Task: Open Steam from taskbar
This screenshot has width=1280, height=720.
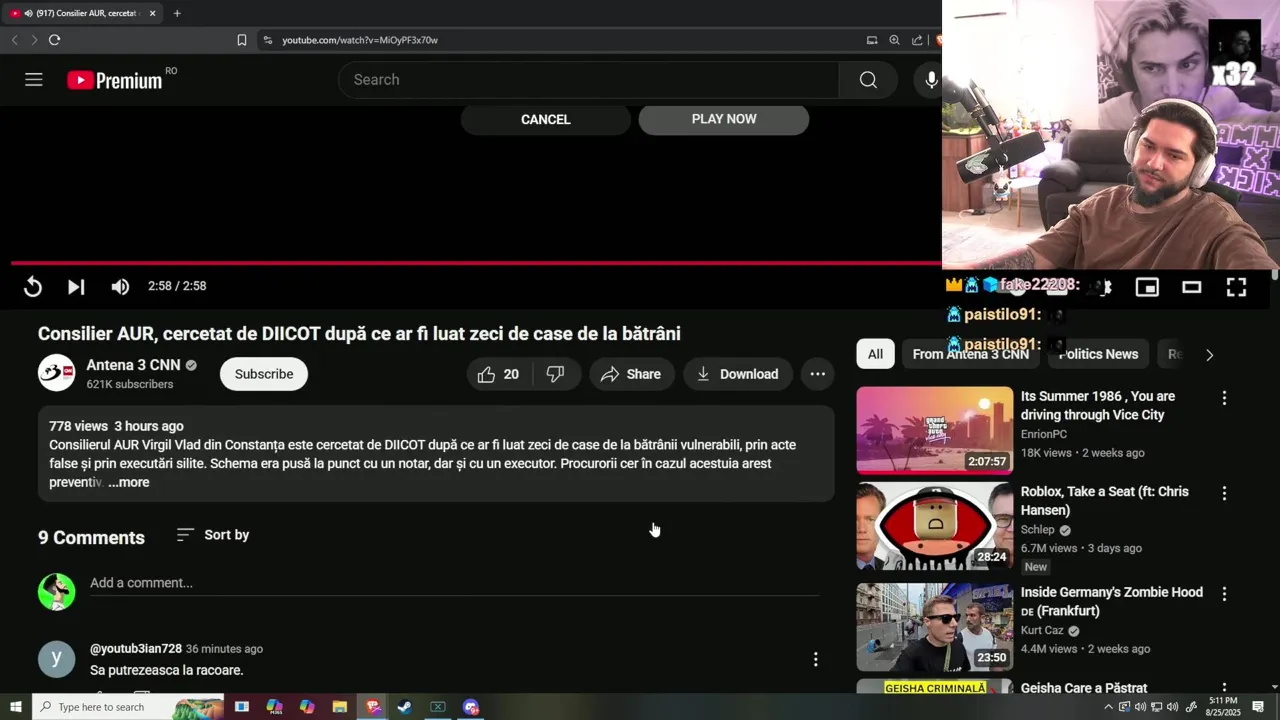Action: click(x=405, y=707)
